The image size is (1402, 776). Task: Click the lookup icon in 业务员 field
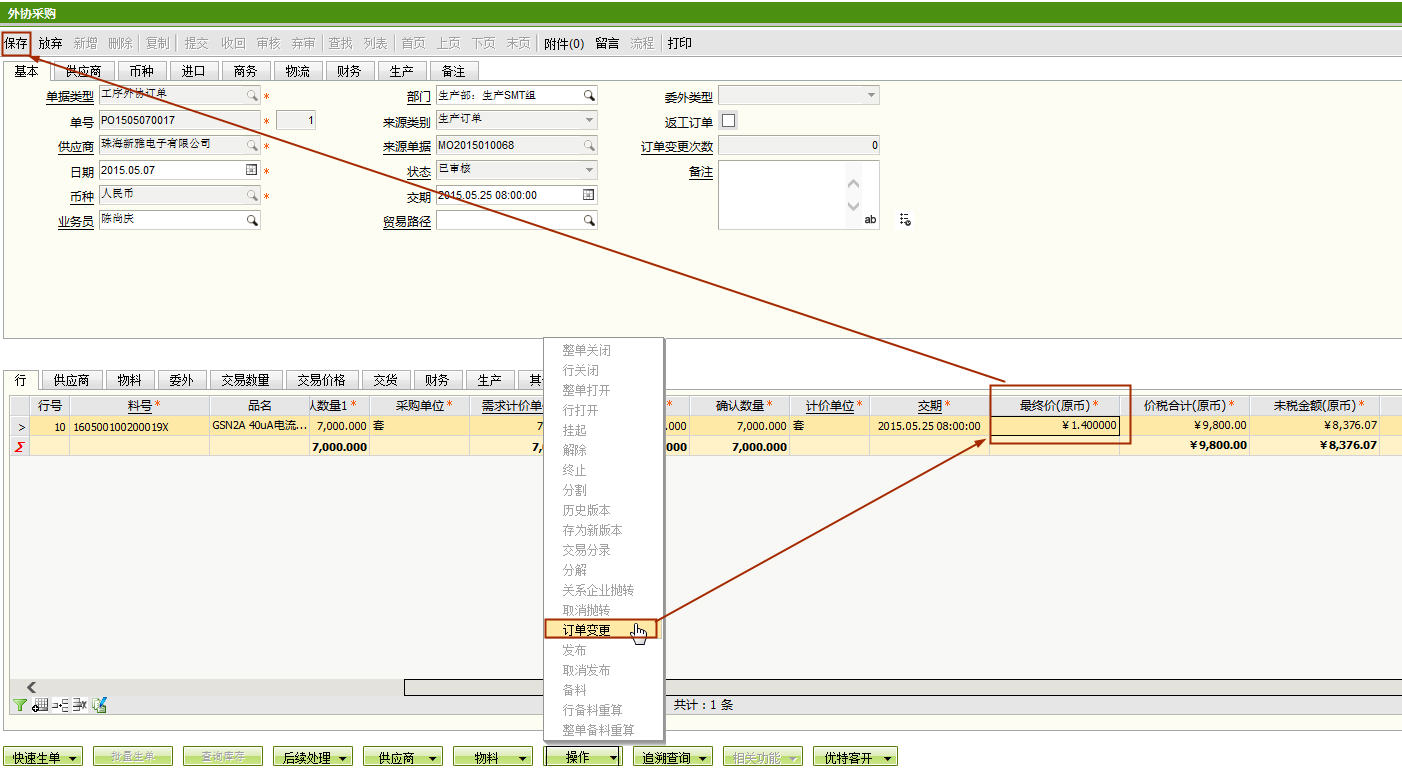pos(252,220)
